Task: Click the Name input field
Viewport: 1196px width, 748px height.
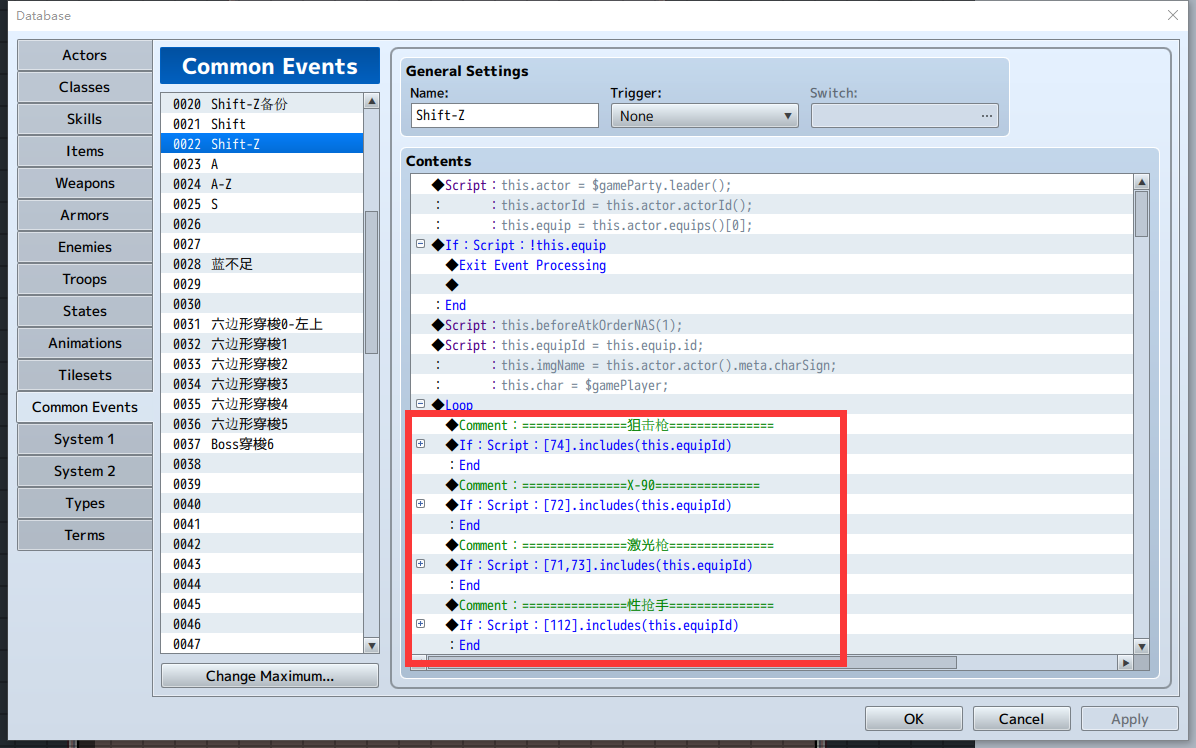Action: [504, 116]
